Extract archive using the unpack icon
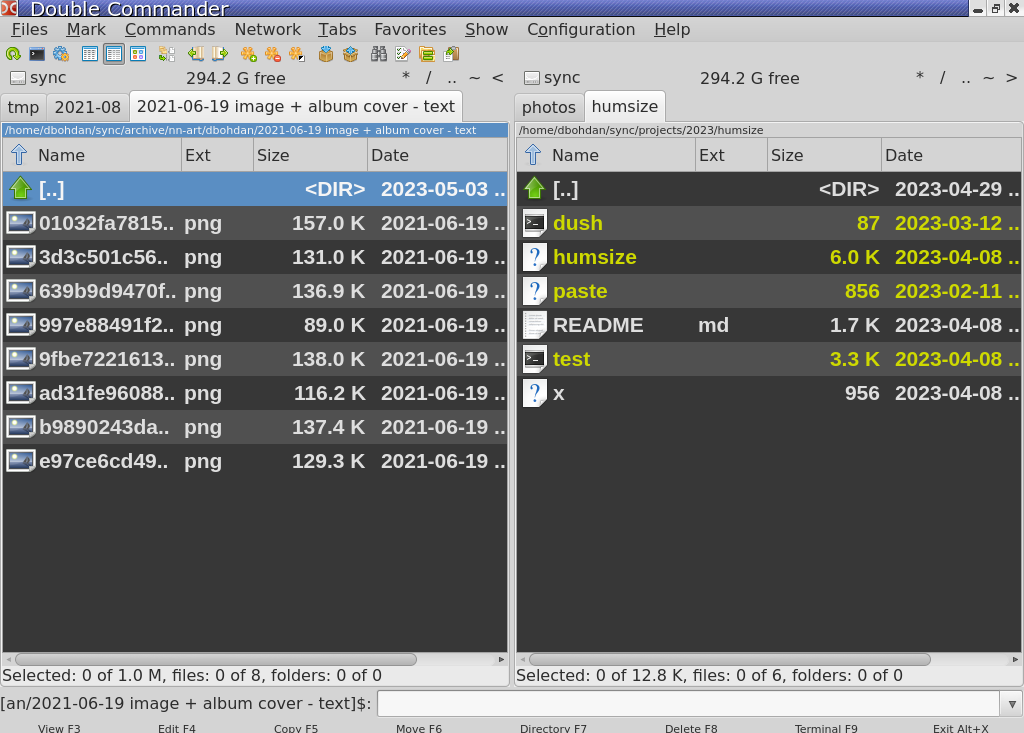Image resolution: width=1024 pixels, height=733 pixels. (x=350, y=54)
